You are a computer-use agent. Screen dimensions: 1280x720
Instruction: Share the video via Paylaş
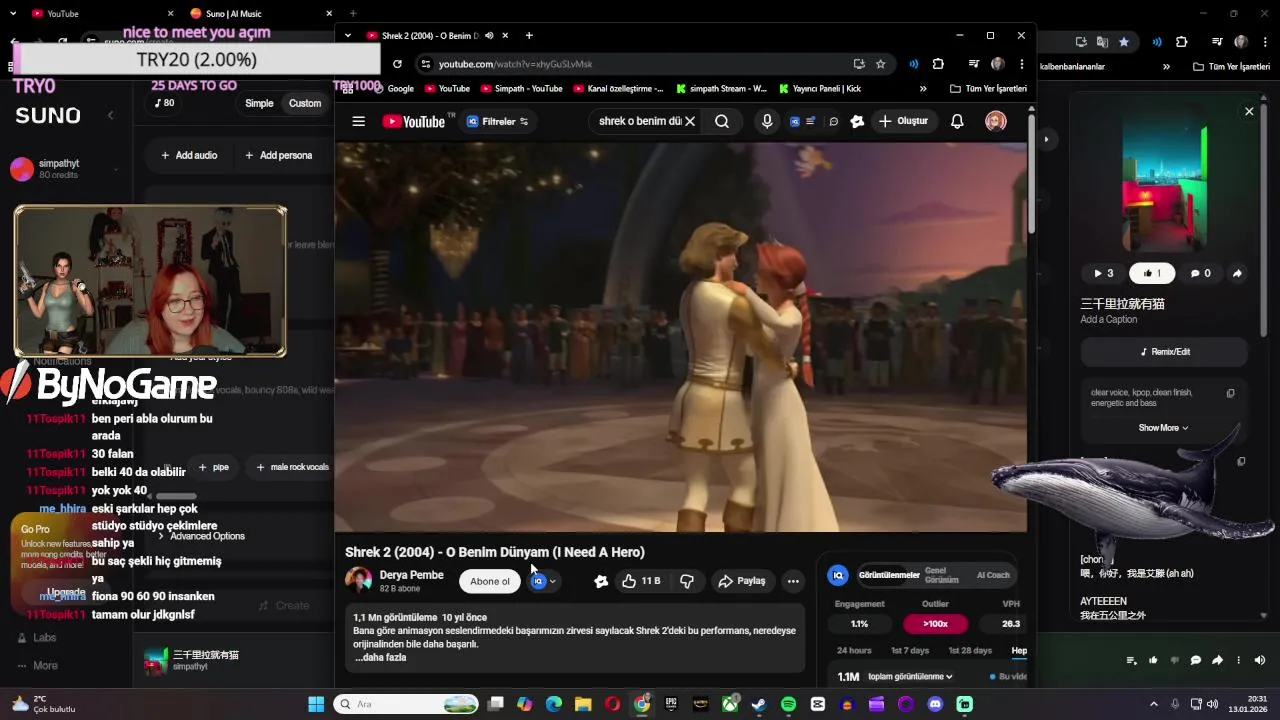(742, 581)
